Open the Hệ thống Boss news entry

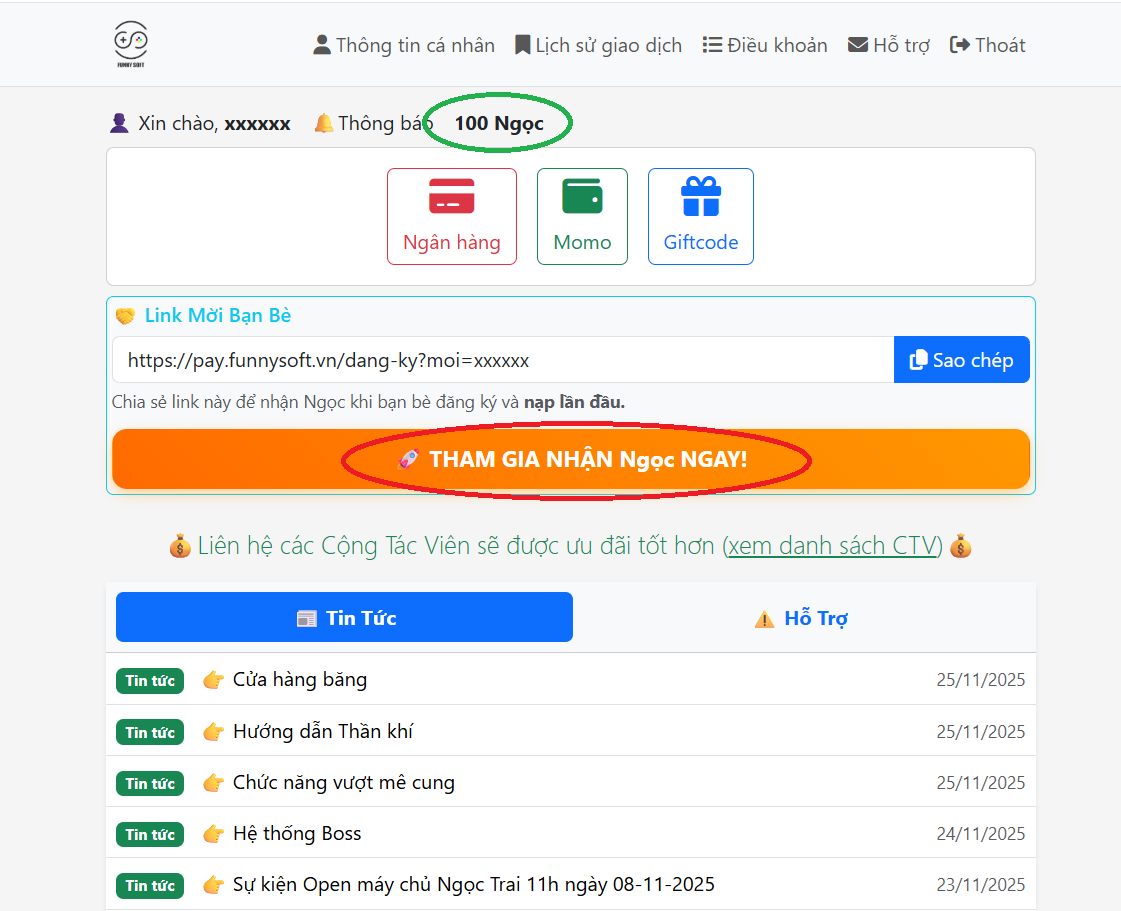click(x=297, y=834)
